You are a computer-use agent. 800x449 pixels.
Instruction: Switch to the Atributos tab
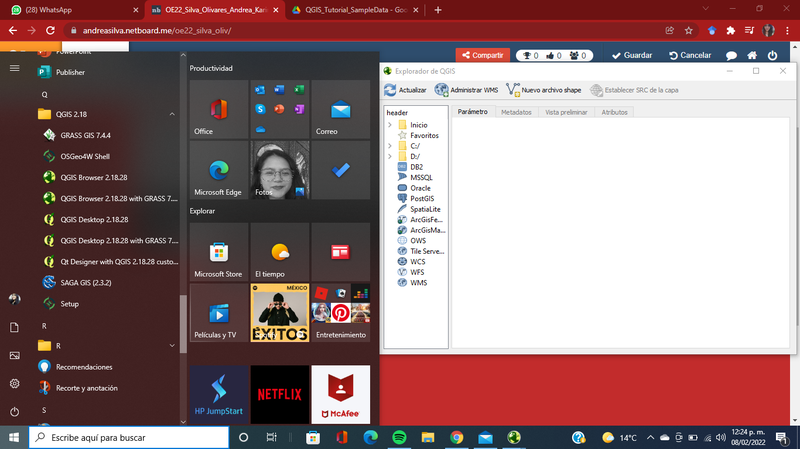point(614,112)
